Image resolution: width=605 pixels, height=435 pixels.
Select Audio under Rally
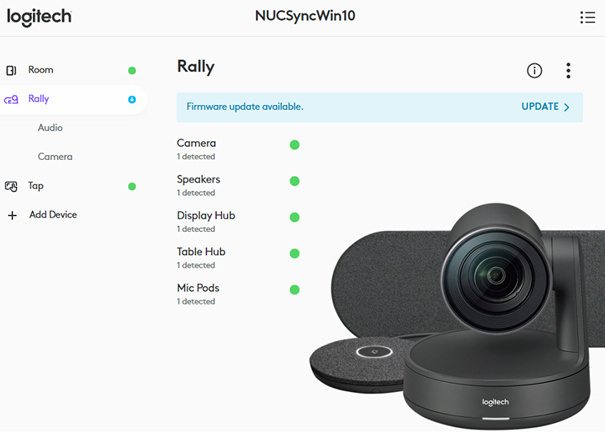[50, 128]
